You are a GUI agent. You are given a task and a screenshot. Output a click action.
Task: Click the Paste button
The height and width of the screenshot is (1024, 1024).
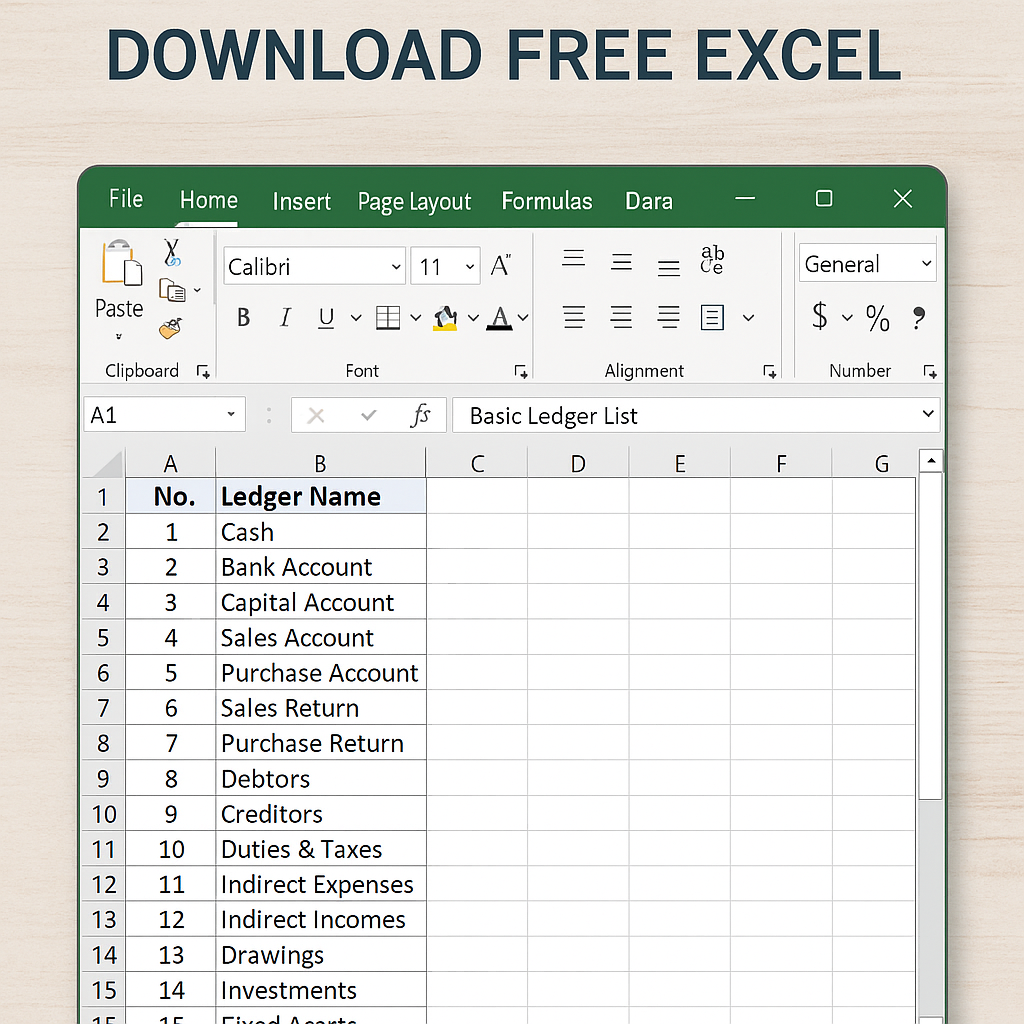pyautogui.click(x=119, y=285)
